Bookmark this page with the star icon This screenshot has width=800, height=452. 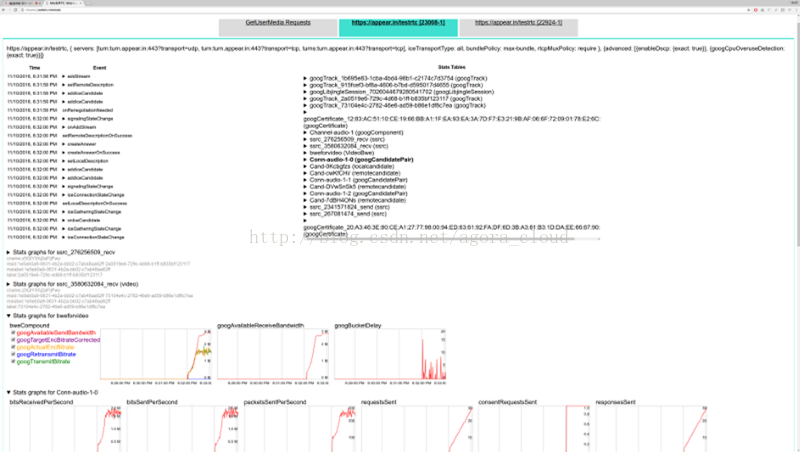[749, 10]
